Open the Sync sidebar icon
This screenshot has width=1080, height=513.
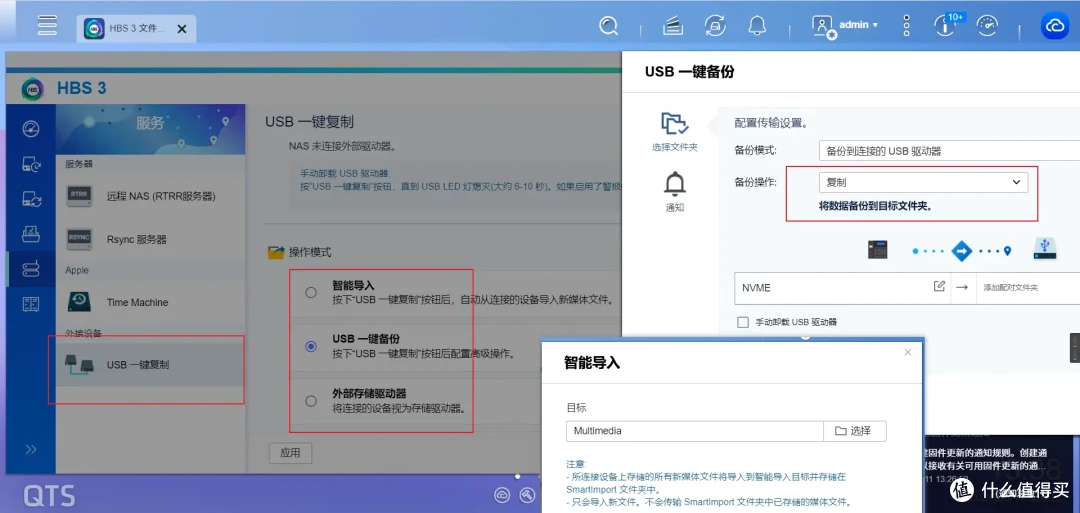(31, 200)
